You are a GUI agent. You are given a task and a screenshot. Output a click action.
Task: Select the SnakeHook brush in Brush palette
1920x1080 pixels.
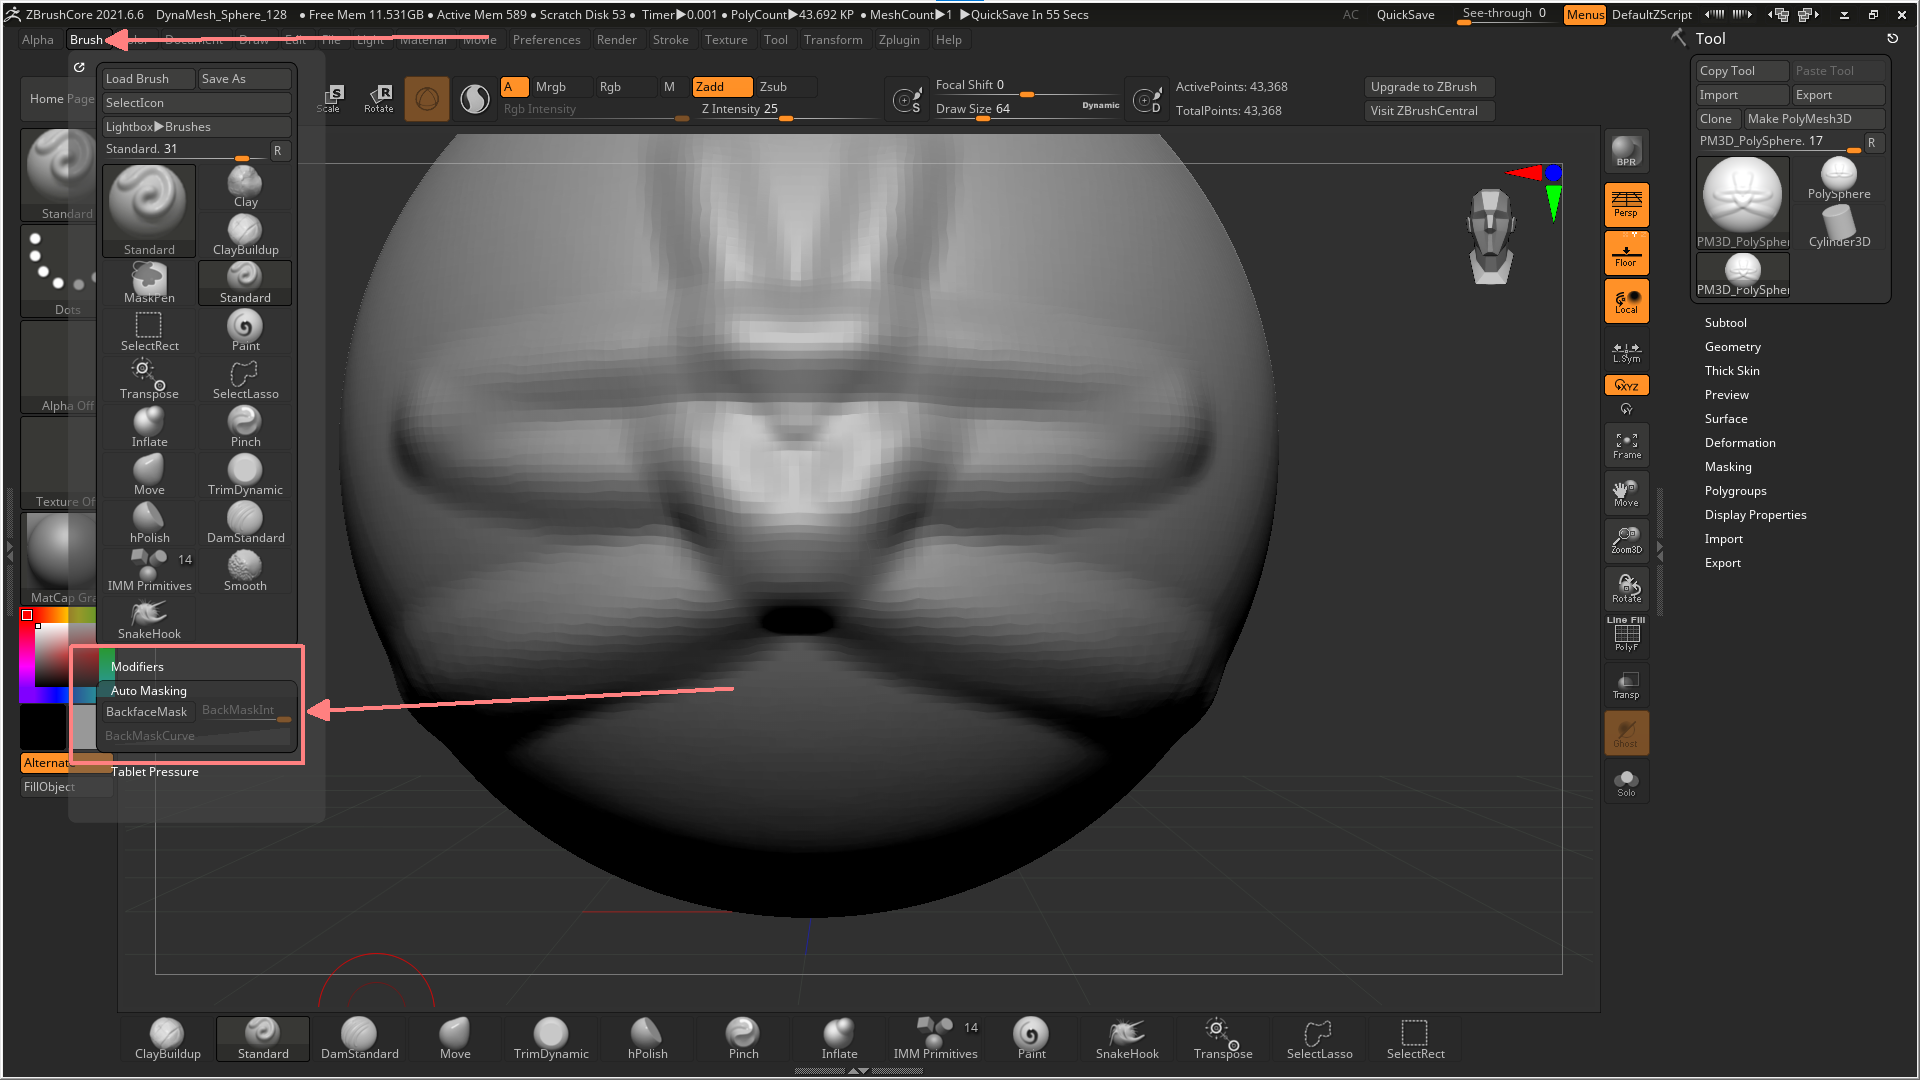[149, 619]
